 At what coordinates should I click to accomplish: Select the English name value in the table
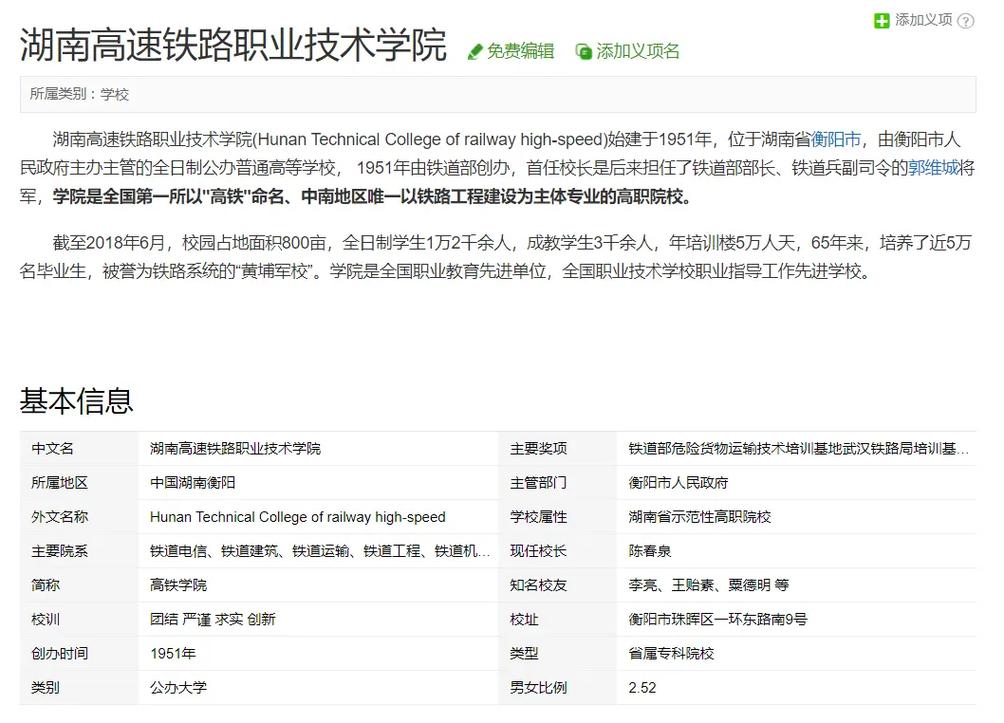point(298,517)
